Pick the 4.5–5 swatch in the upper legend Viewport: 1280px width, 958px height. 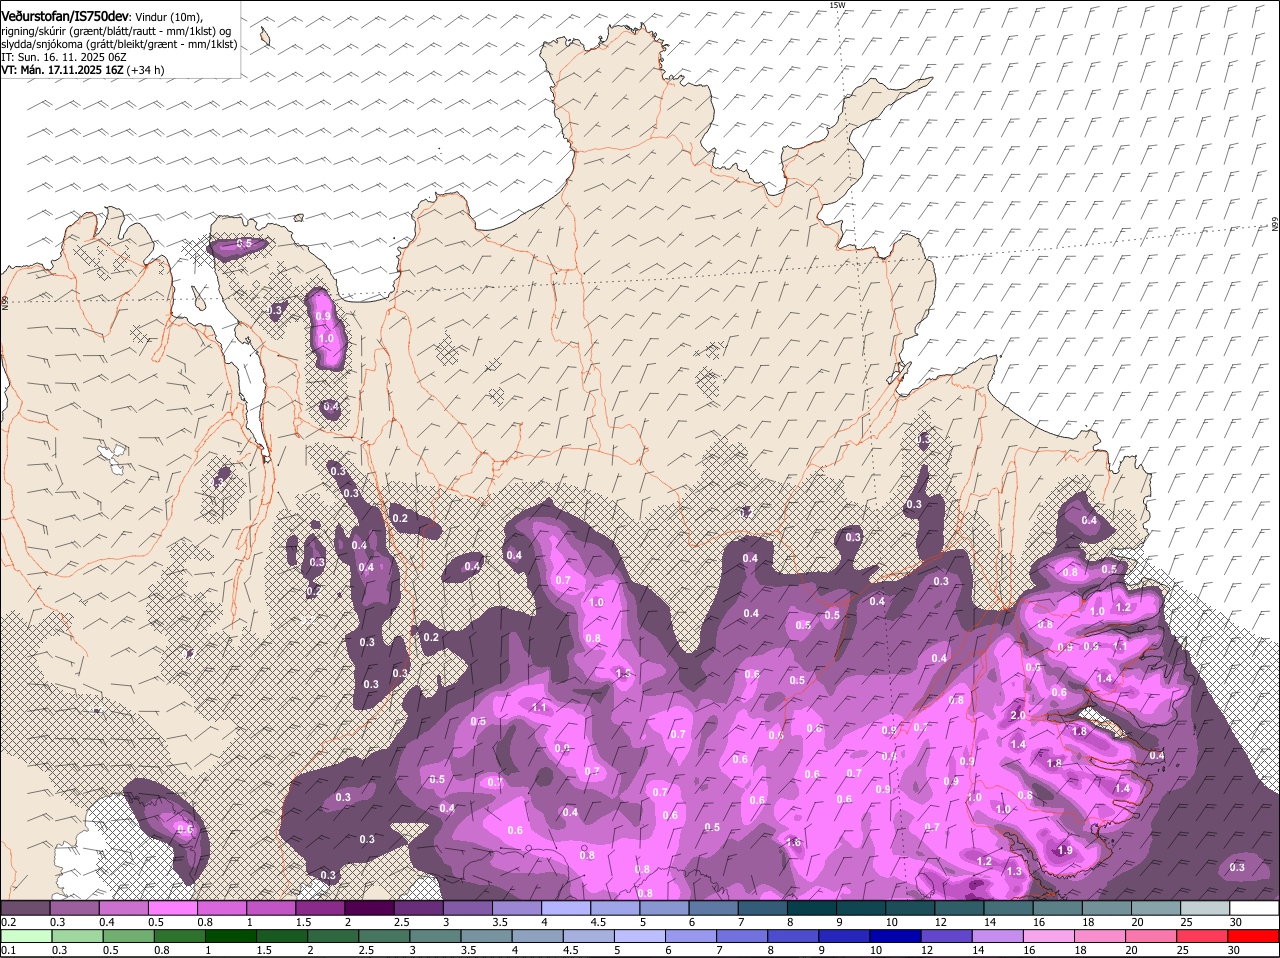tap(615, 907)
